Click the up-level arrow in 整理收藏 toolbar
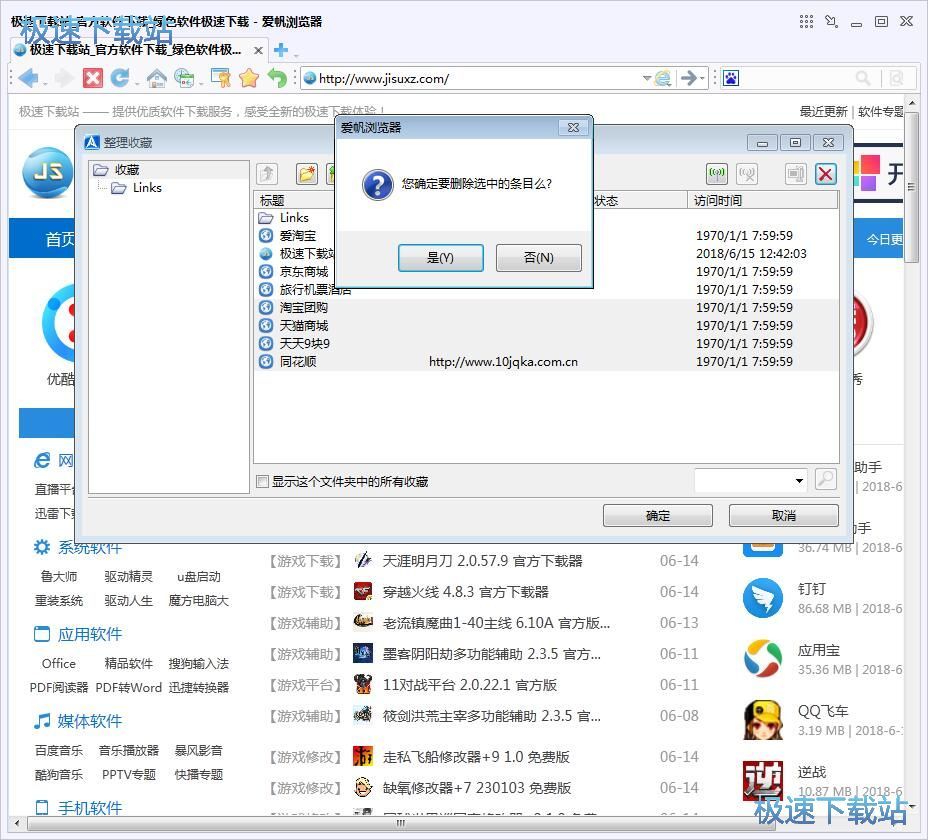This screenshot has height=840, width=928. pos(267,173)
